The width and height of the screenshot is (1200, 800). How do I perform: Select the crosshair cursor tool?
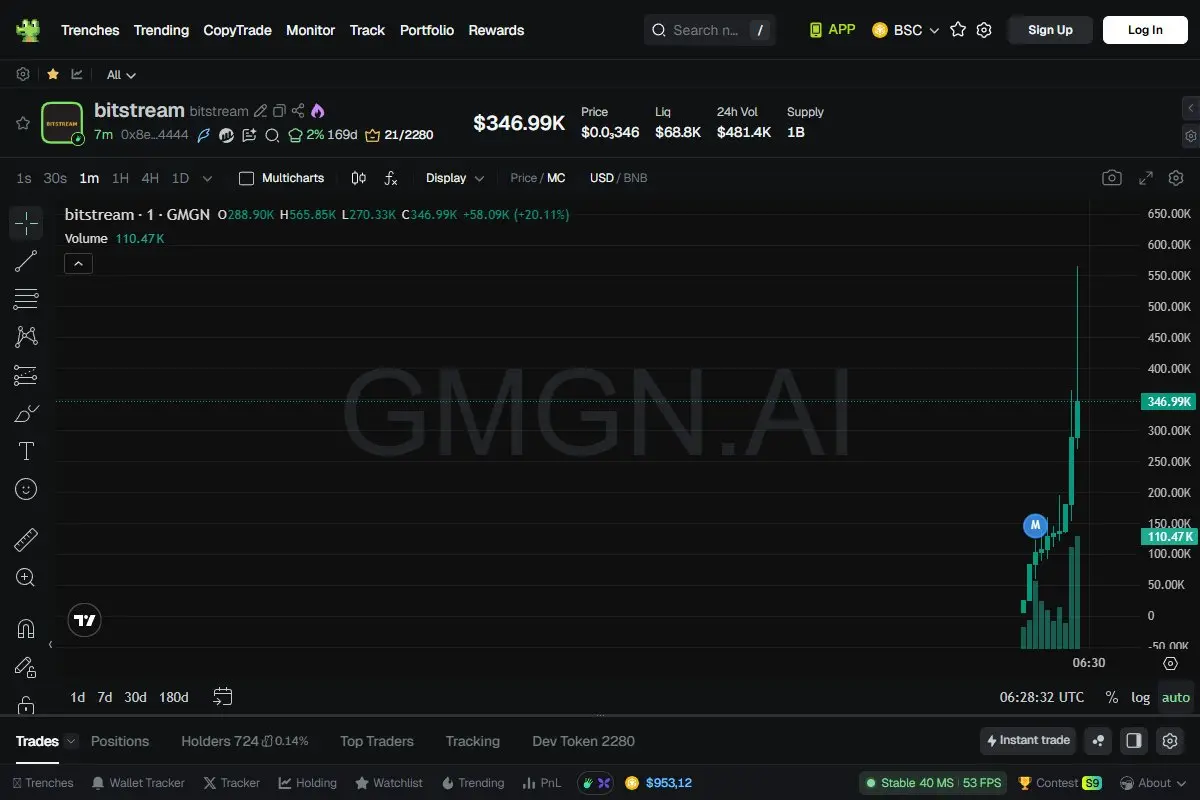click(26, 223)
